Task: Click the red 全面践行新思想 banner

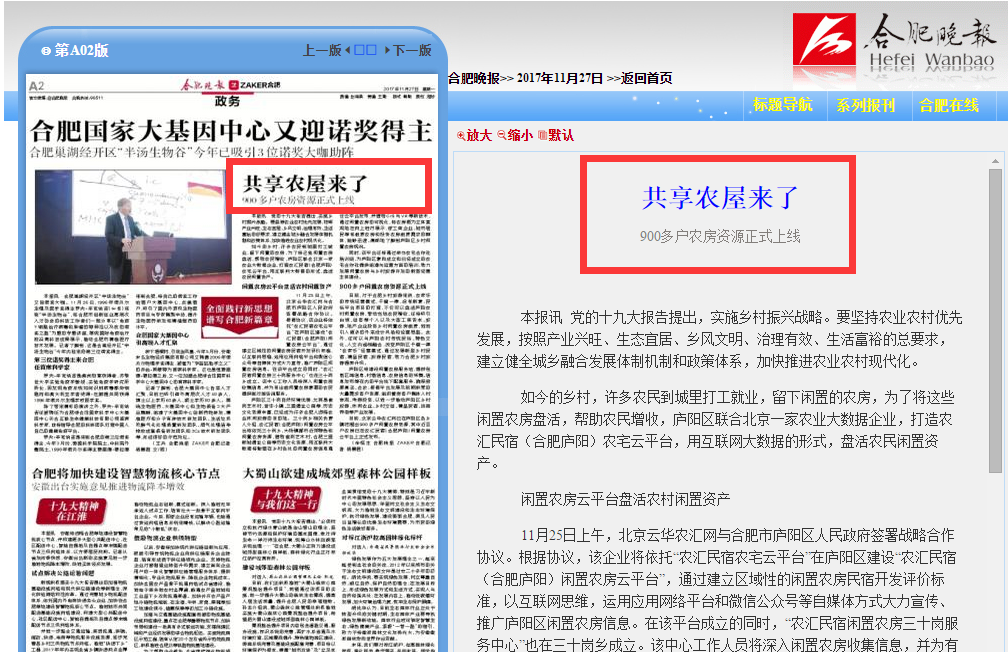Action: click(240, 316)
